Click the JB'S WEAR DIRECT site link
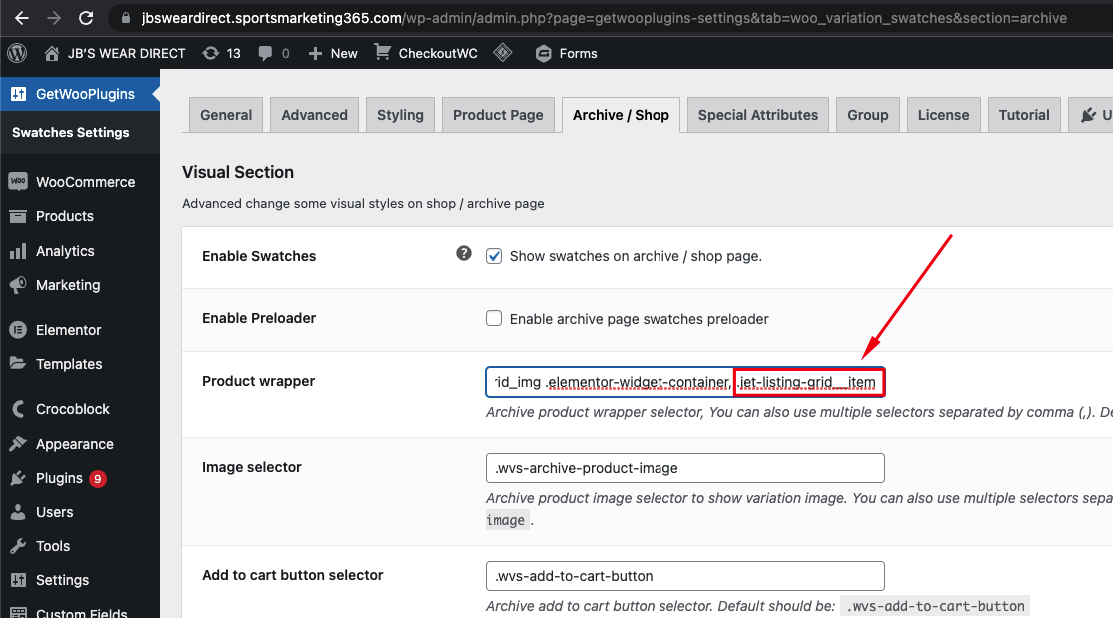This screenshot has height=618, width=1113. tap(126, 53)
